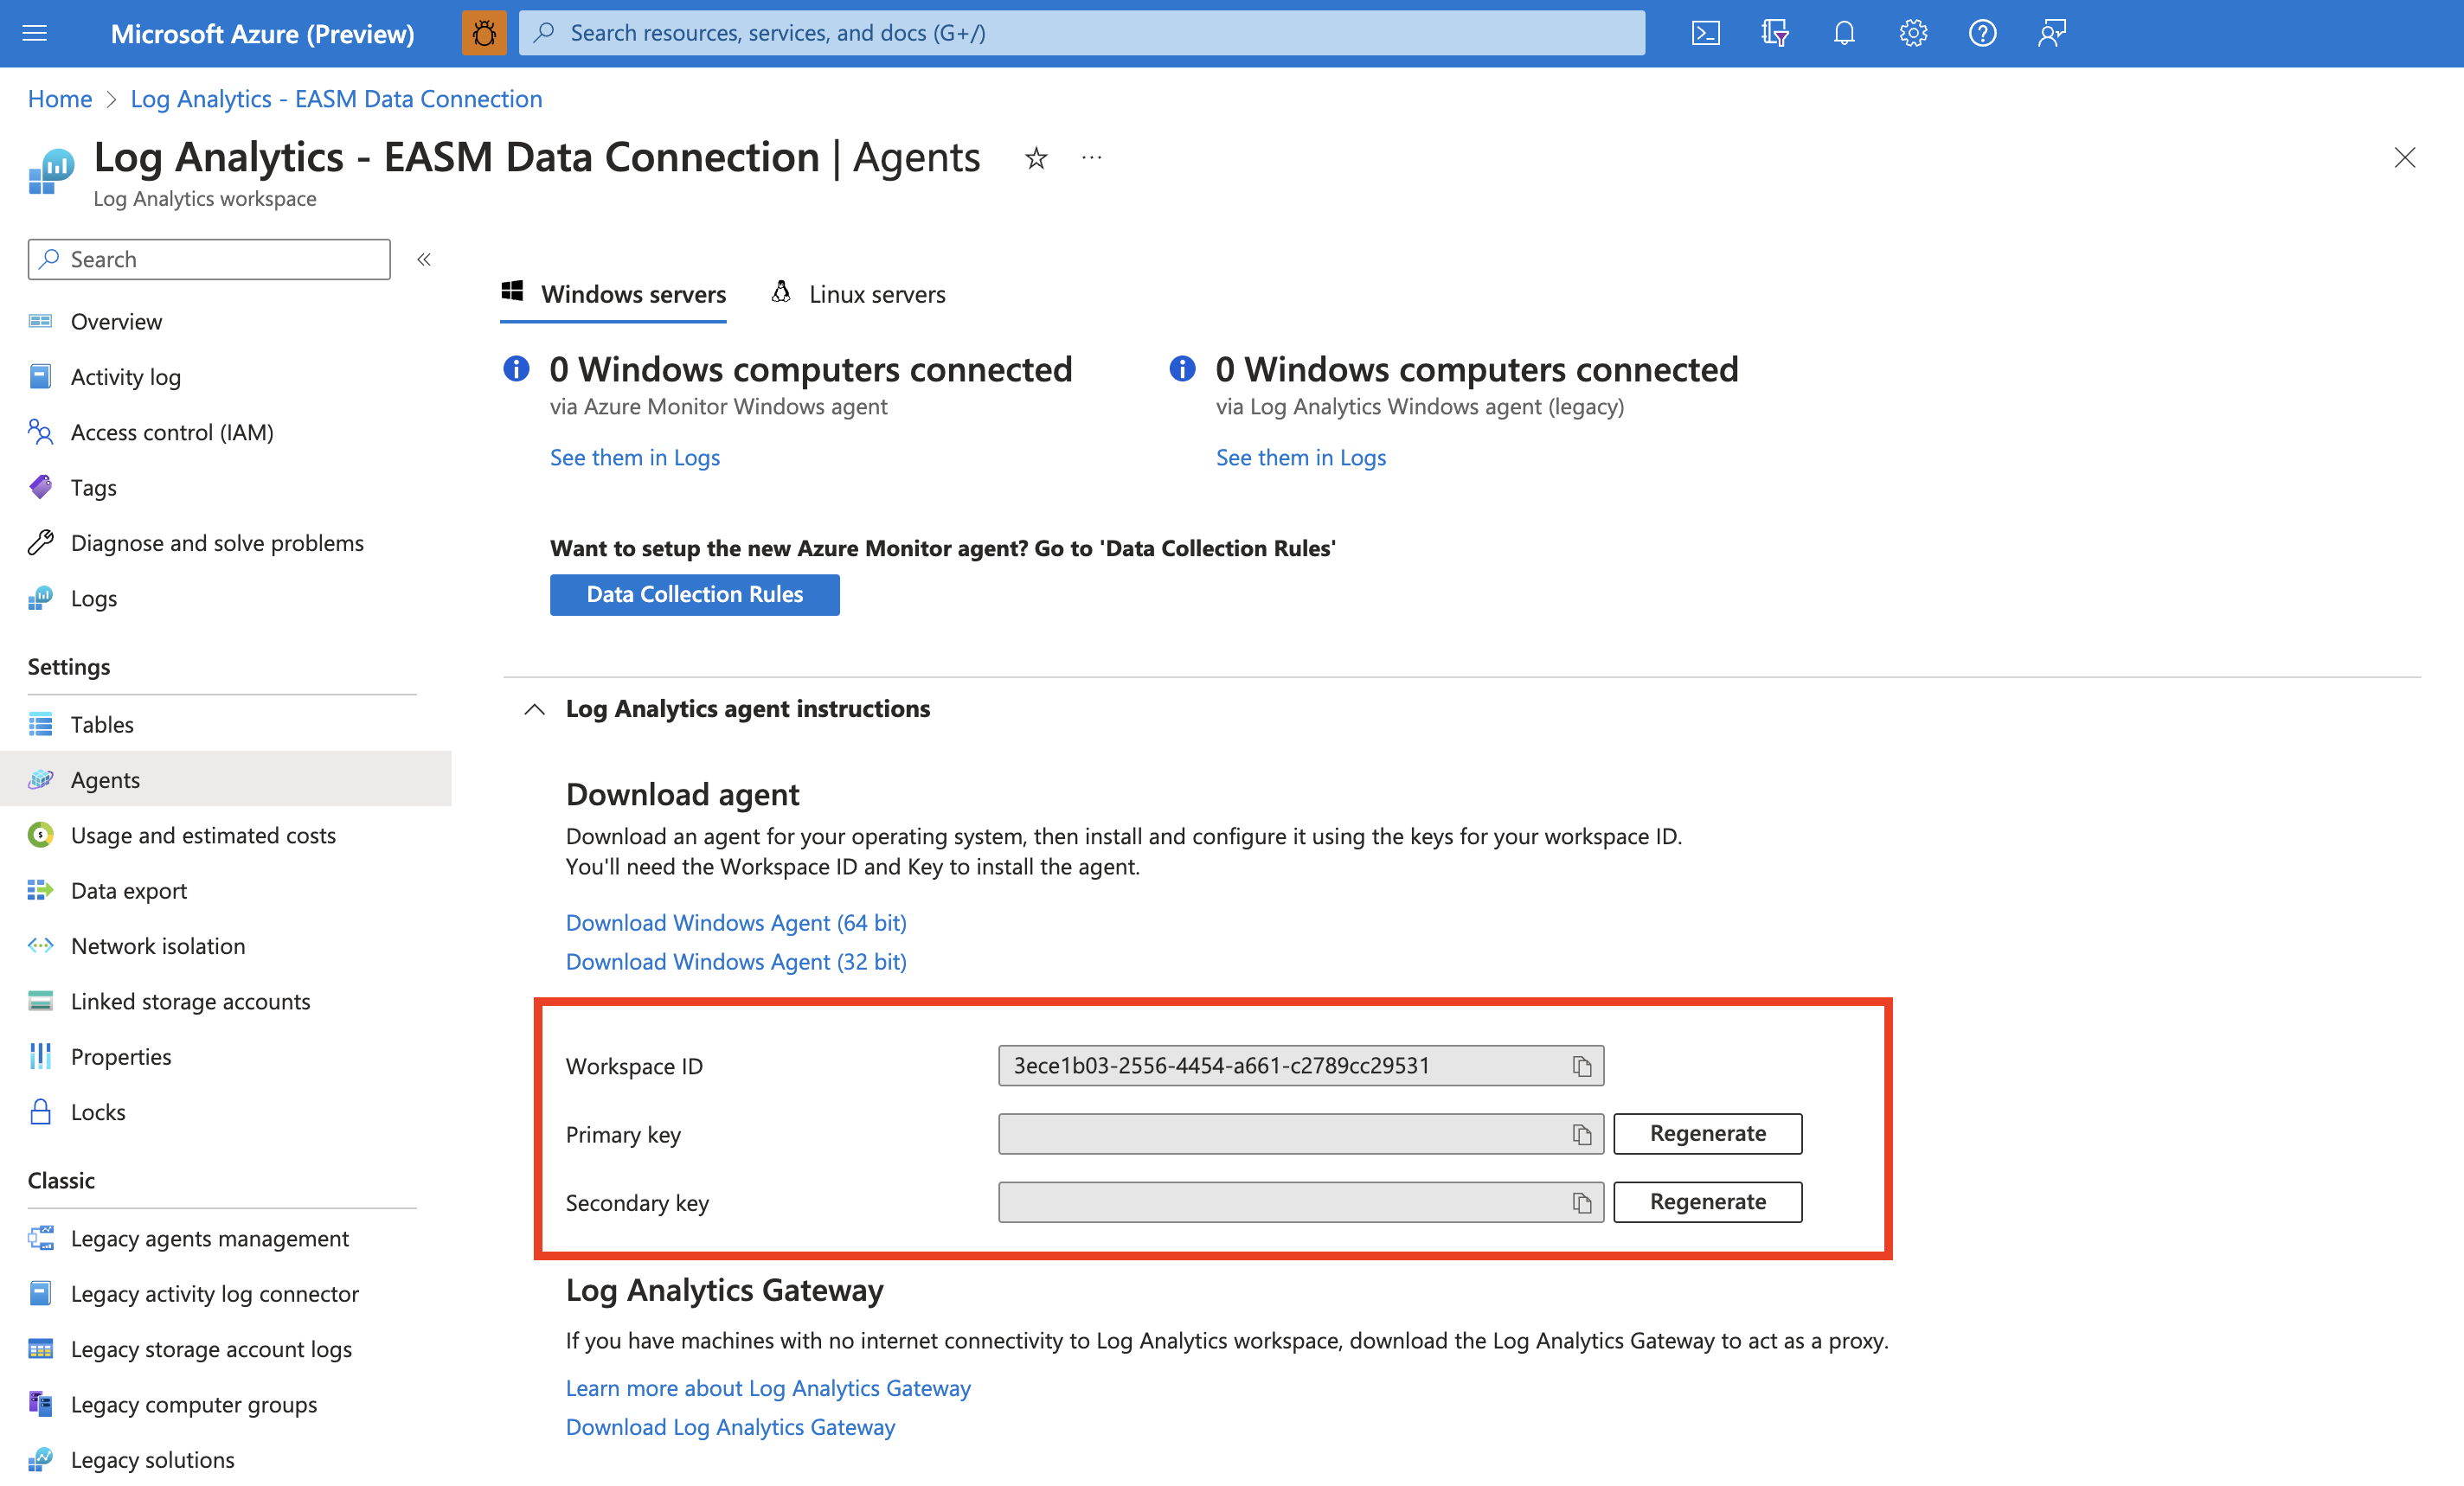Image resolution: width=2464 pixels, height=1486 pixels.
Task: Open Data Collection Rules page
Action: pyautogui.click(x=696, y=592)
